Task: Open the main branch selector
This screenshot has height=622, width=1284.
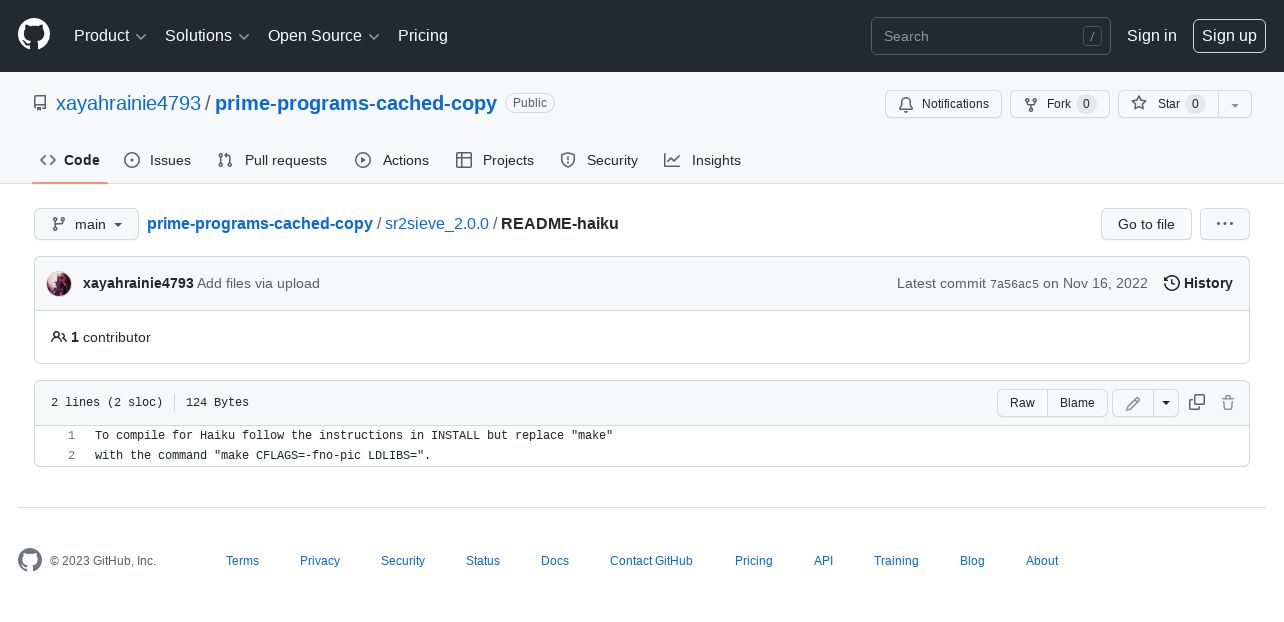Action: pos(86,224)
